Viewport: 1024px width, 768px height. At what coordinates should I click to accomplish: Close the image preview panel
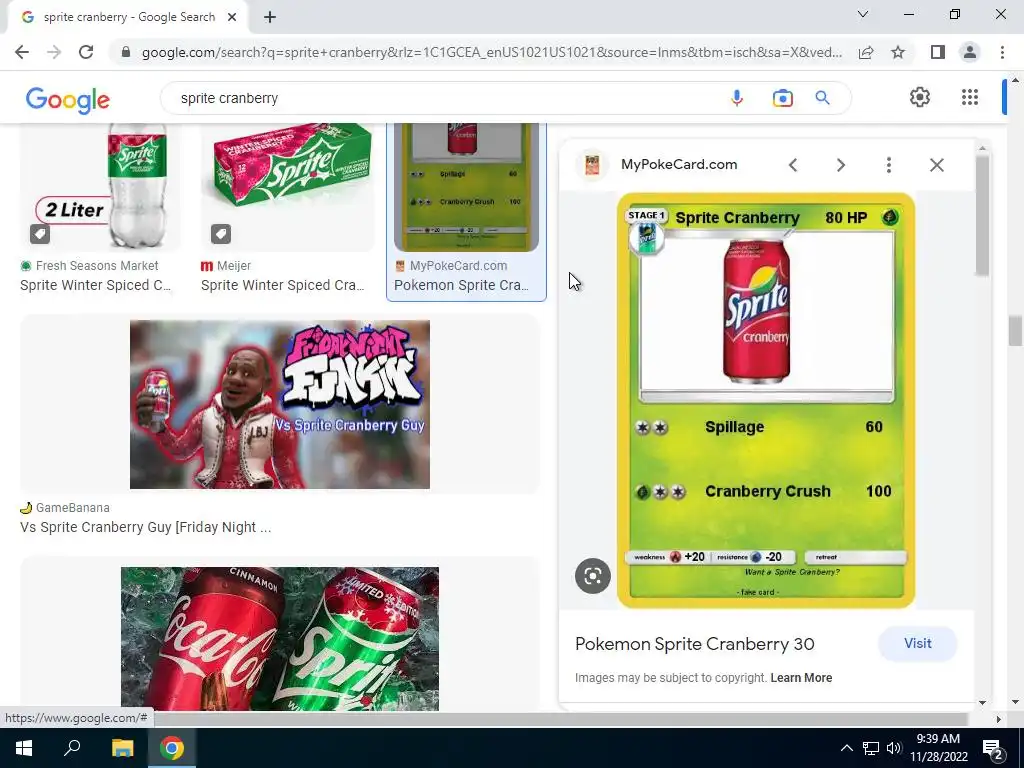936,165
